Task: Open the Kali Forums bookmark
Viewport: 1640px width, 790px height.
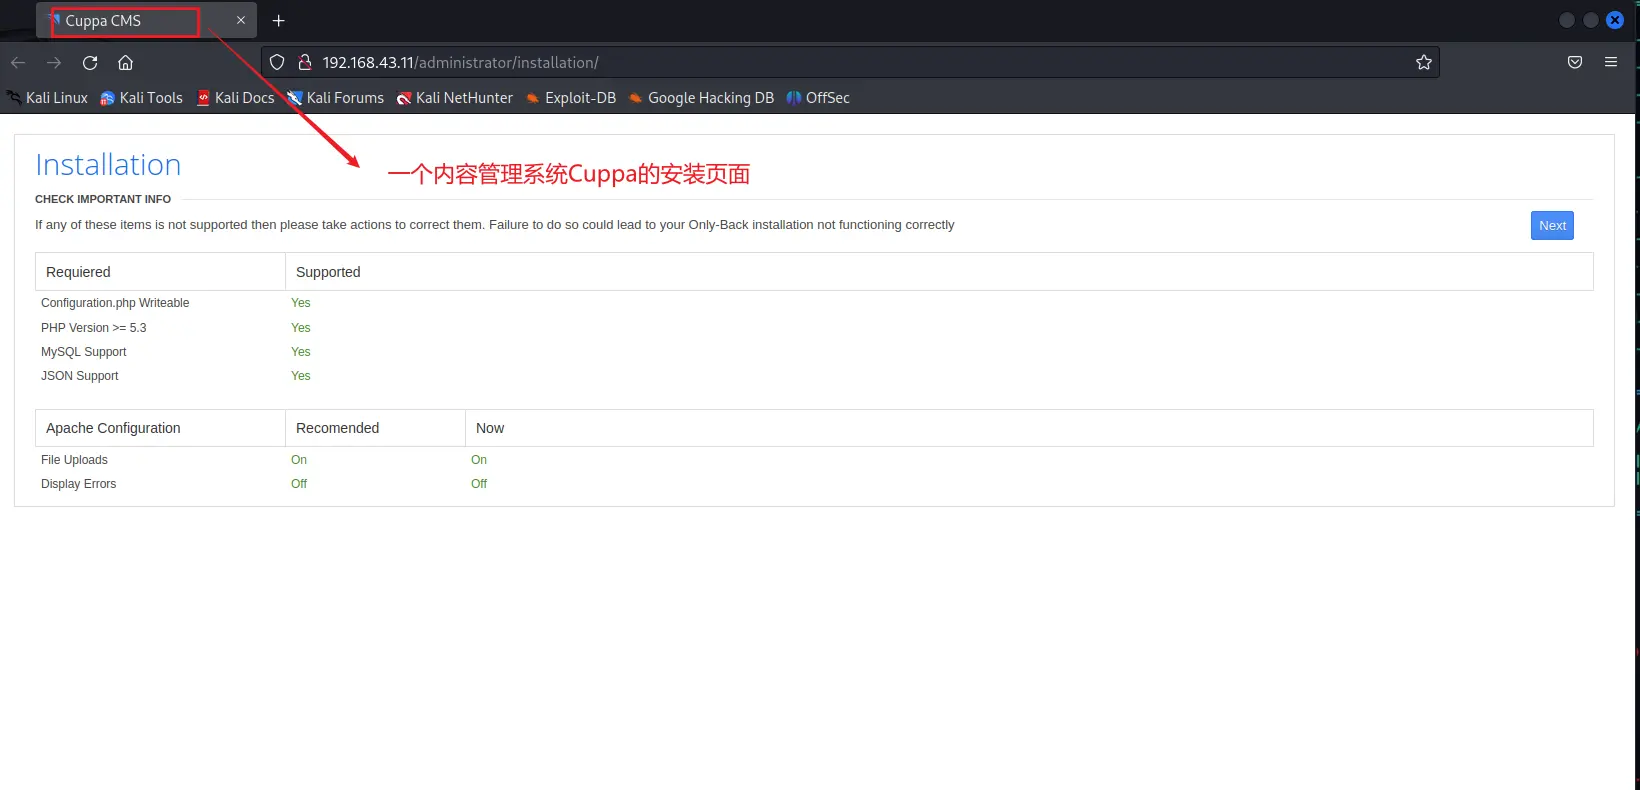Action: (336, 98)
